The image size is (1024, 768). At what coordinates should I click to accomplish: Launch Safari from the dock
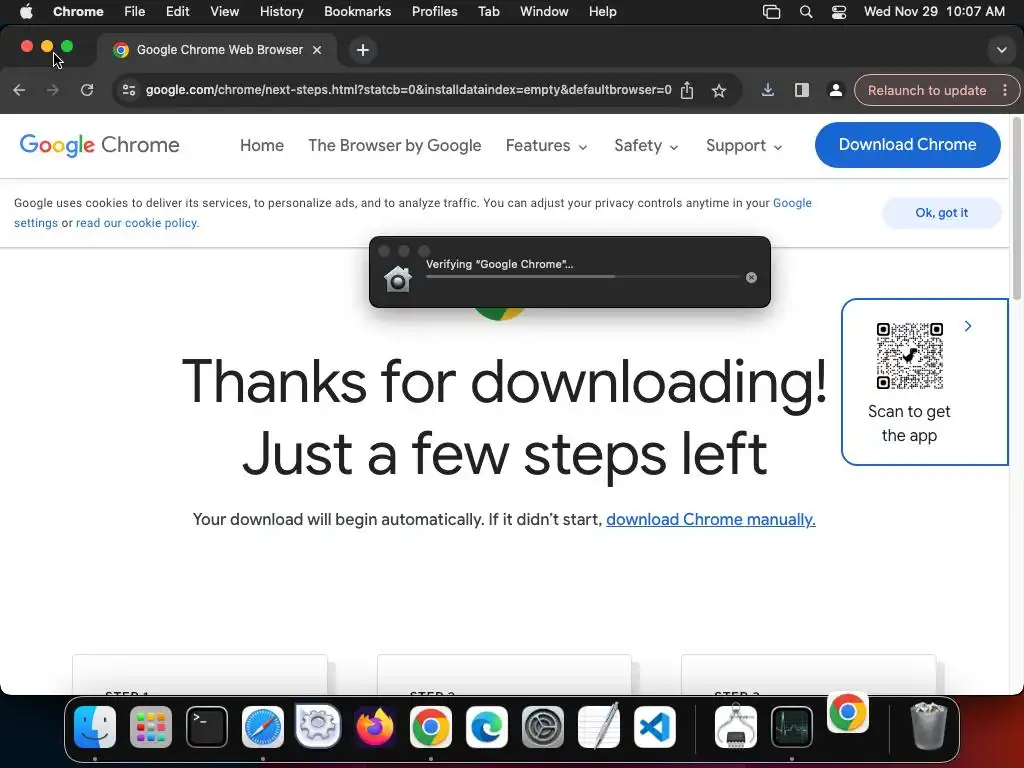(263, 726)
